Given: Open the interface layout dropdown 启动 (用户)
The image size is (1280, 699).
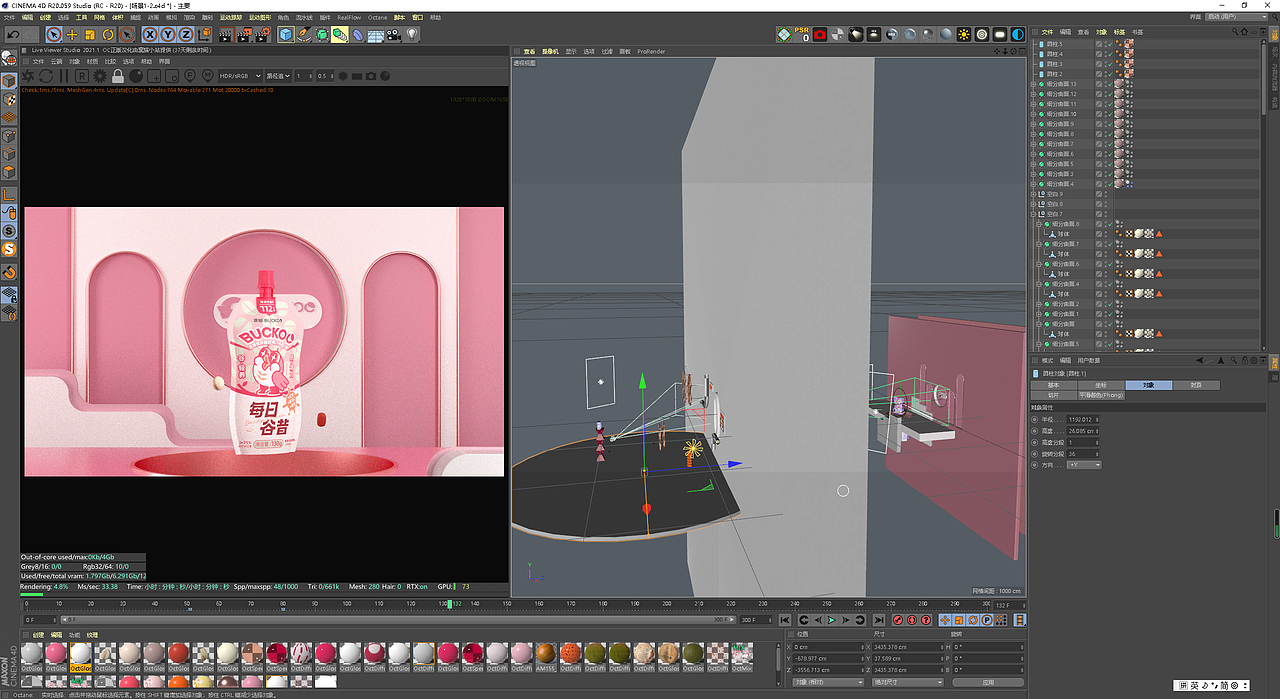Looking at the screenshot, I should [1237, 17].
